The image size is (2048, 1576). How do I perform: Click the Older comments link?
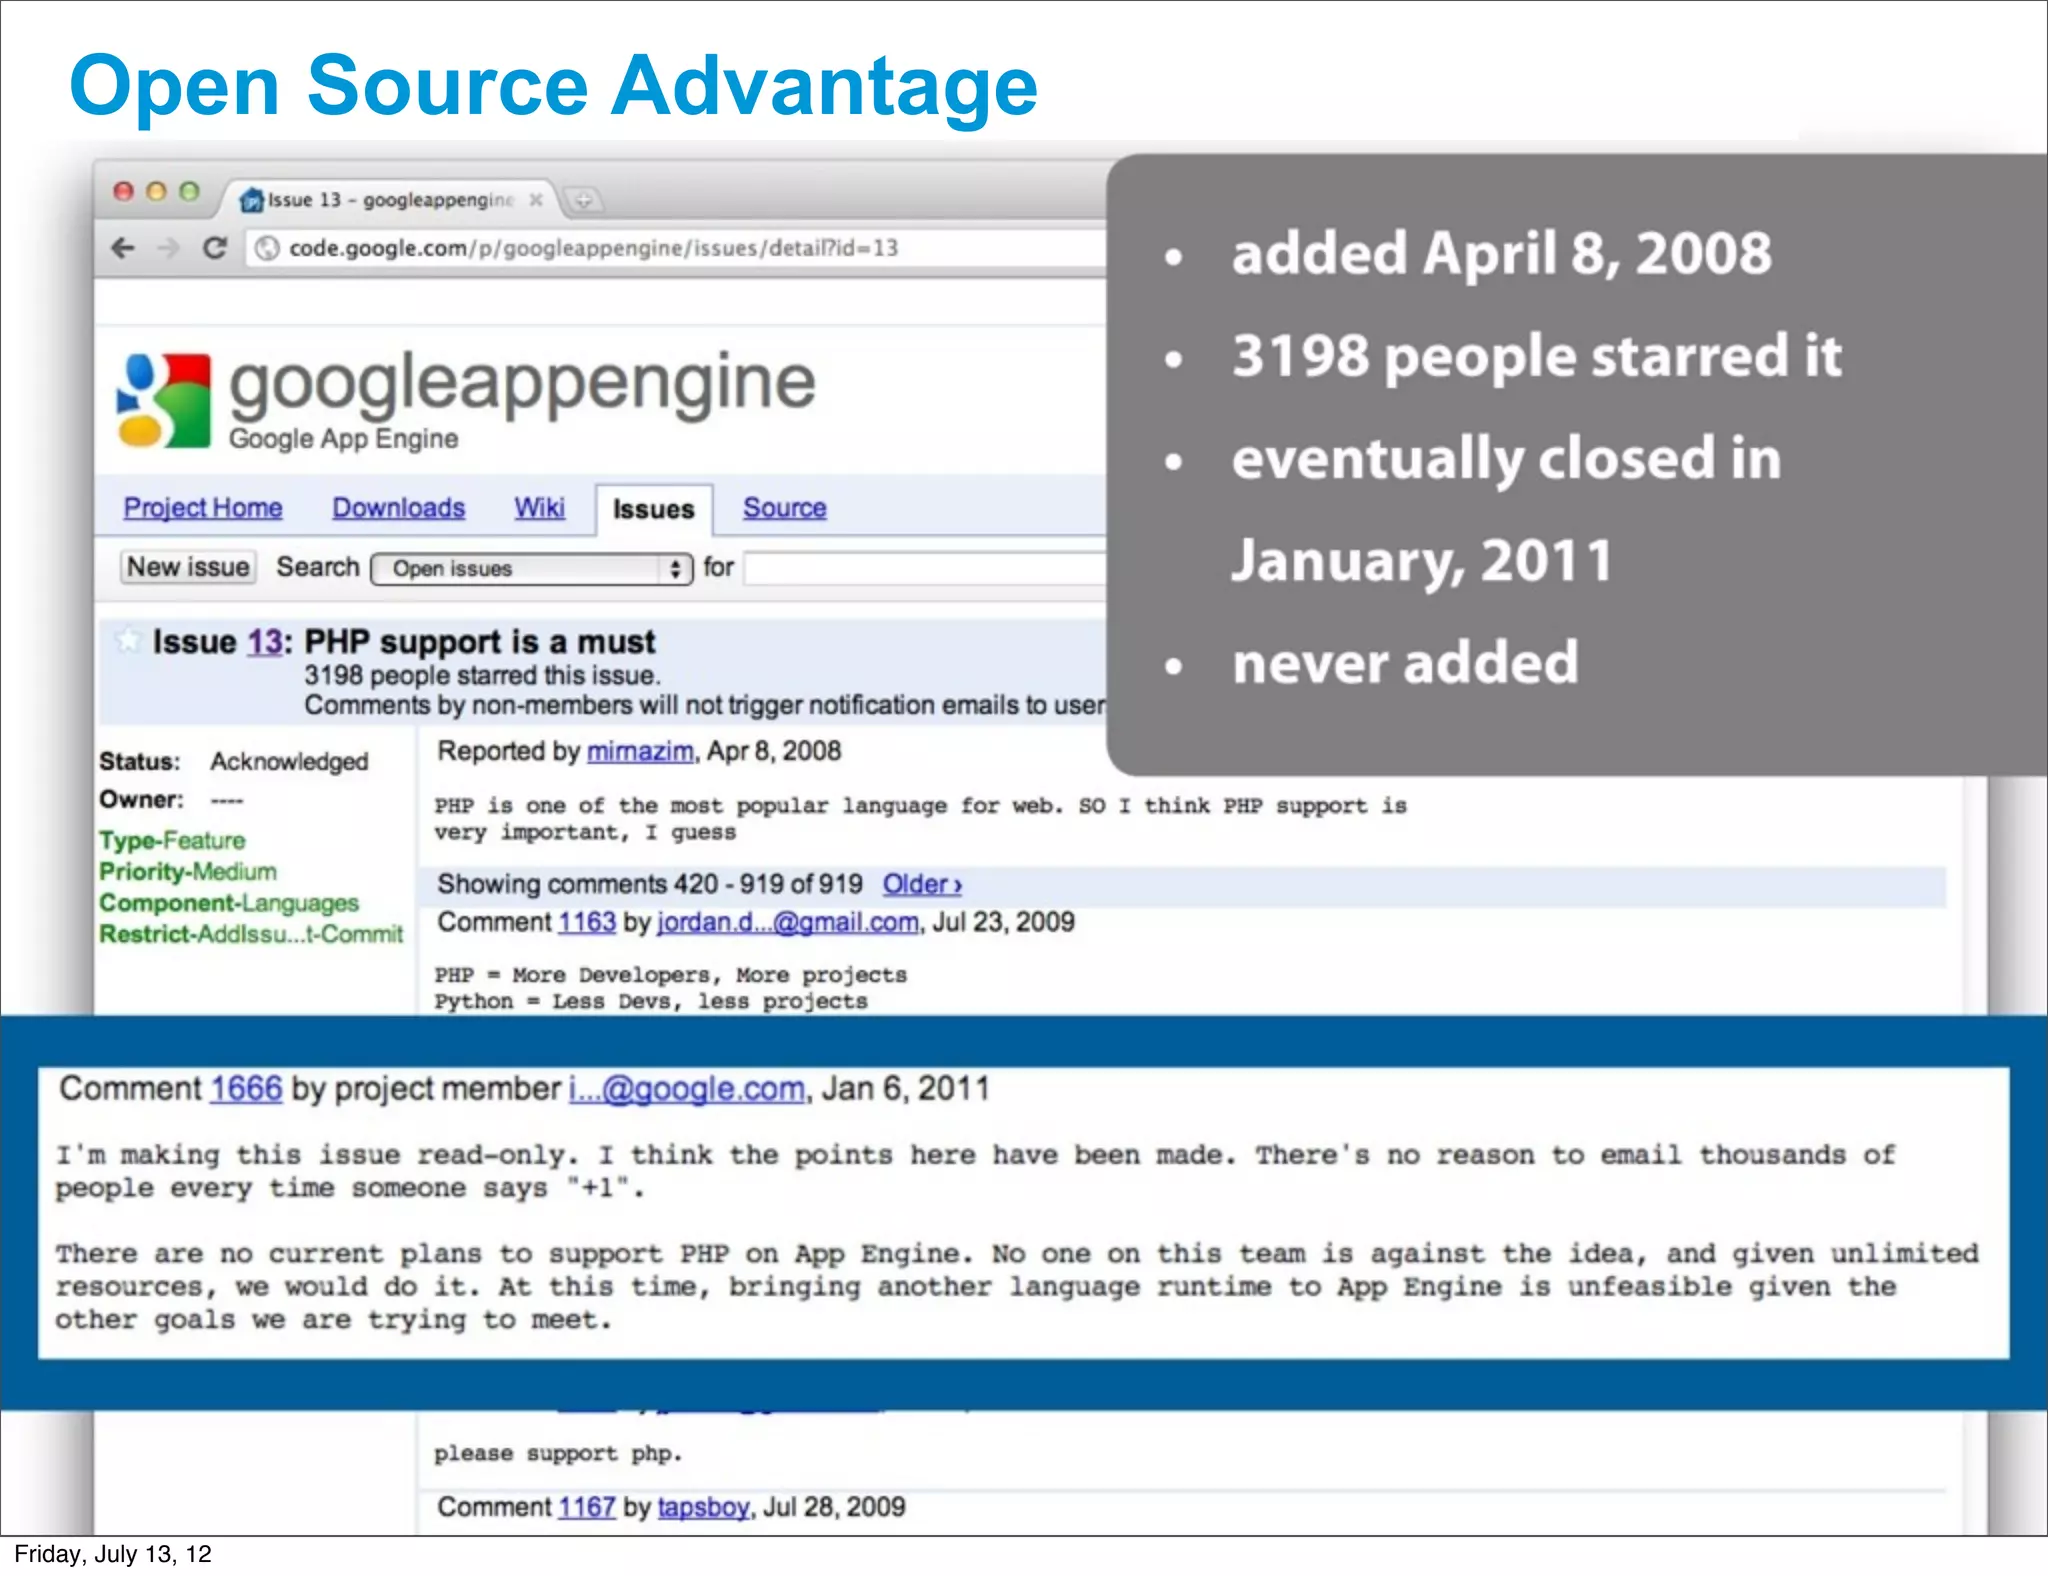[922, 884]
